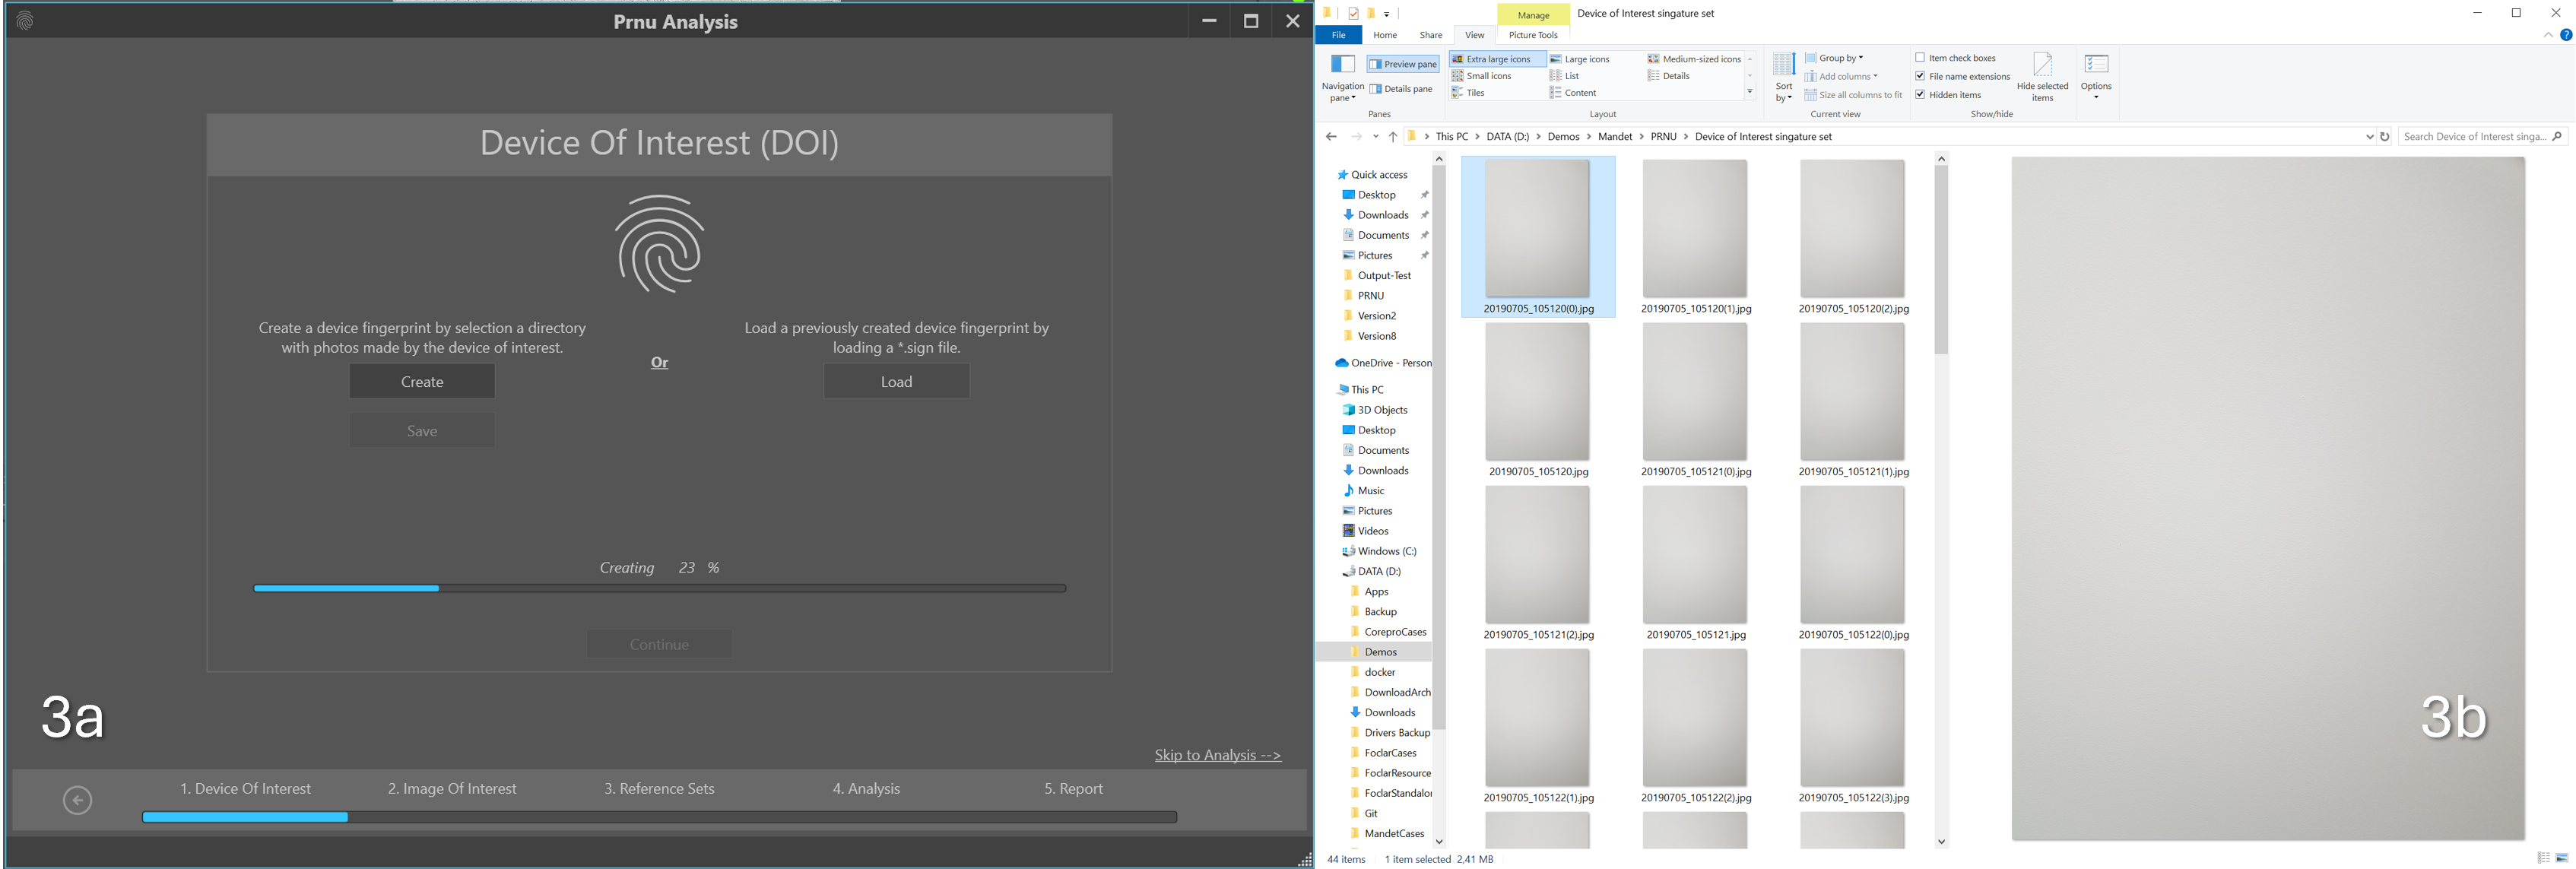Expand the layout gallery More arrow
The height and width of the screenshot is (869, 2576).
(1750, 92)
